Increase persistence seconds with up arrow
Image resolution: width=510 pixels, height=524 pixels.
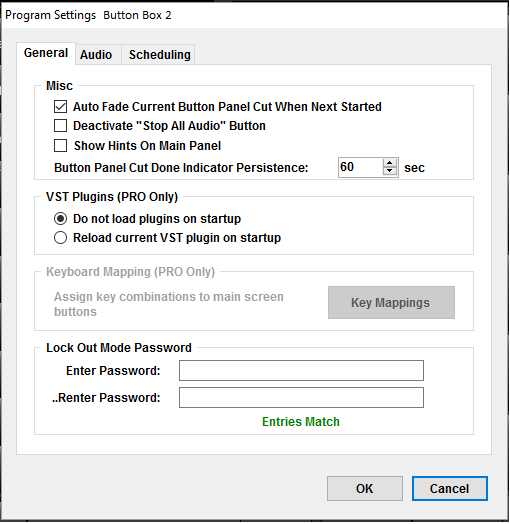(x=389, y=163)
